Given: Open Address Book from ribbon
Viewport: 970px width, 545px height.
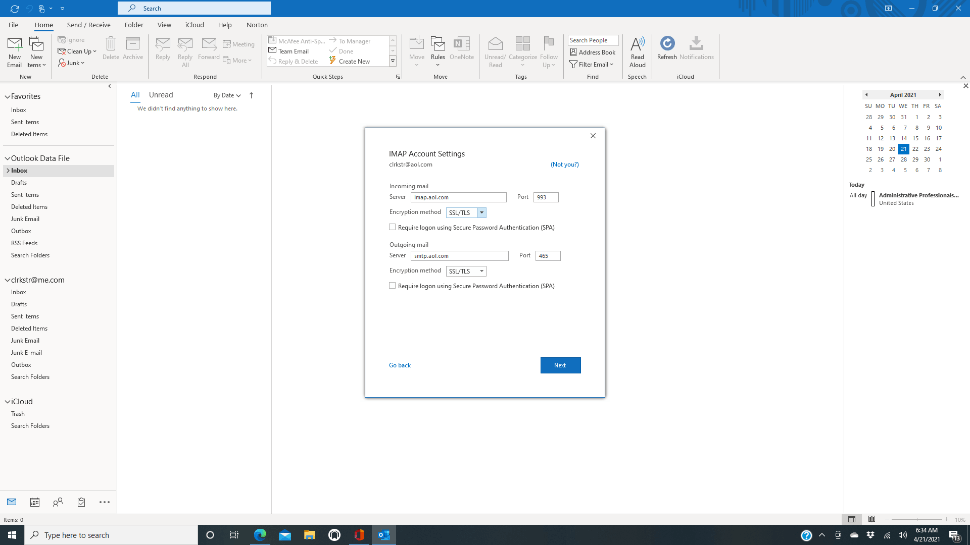Looking at the screenshot, I should [593, 53].
